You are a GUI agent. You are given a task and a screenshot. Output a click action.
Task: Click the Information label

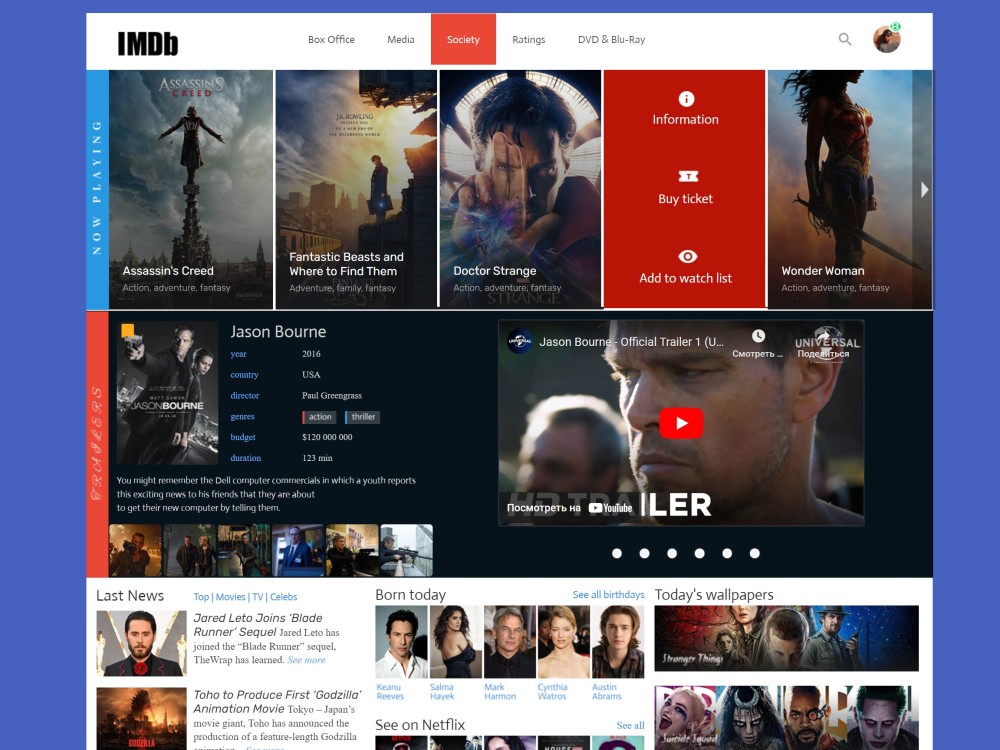point(686,119)
